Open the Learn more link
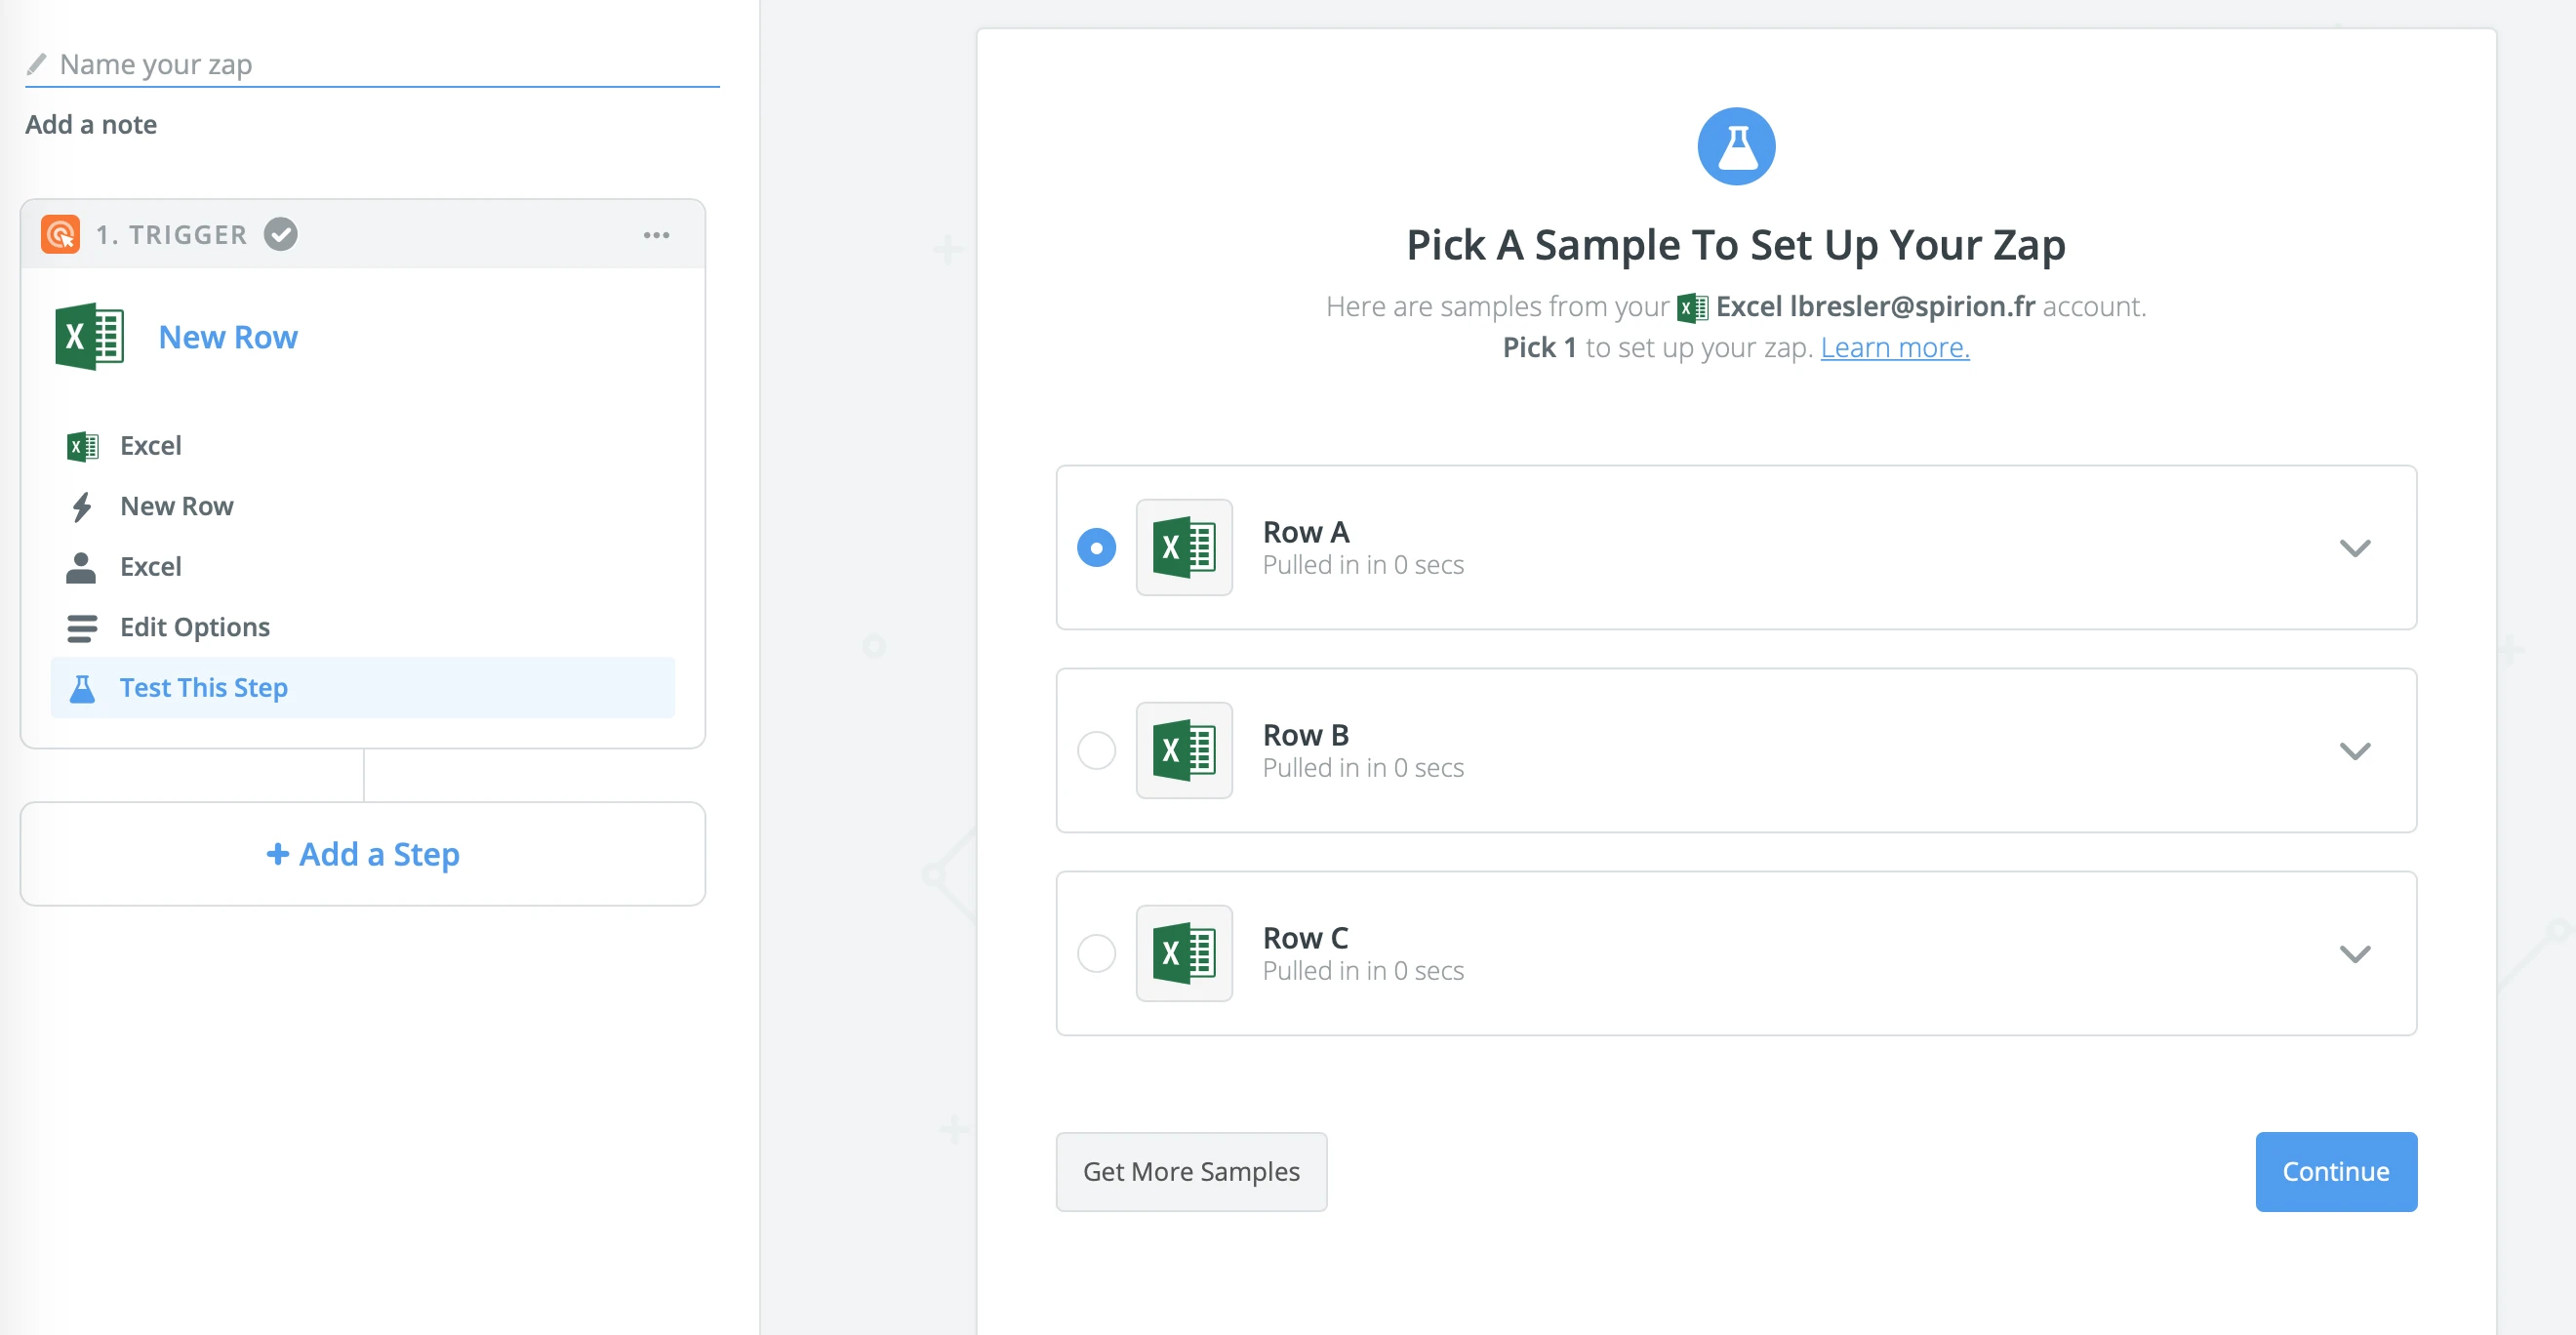2576x1335 pixels. (1894, 347)
